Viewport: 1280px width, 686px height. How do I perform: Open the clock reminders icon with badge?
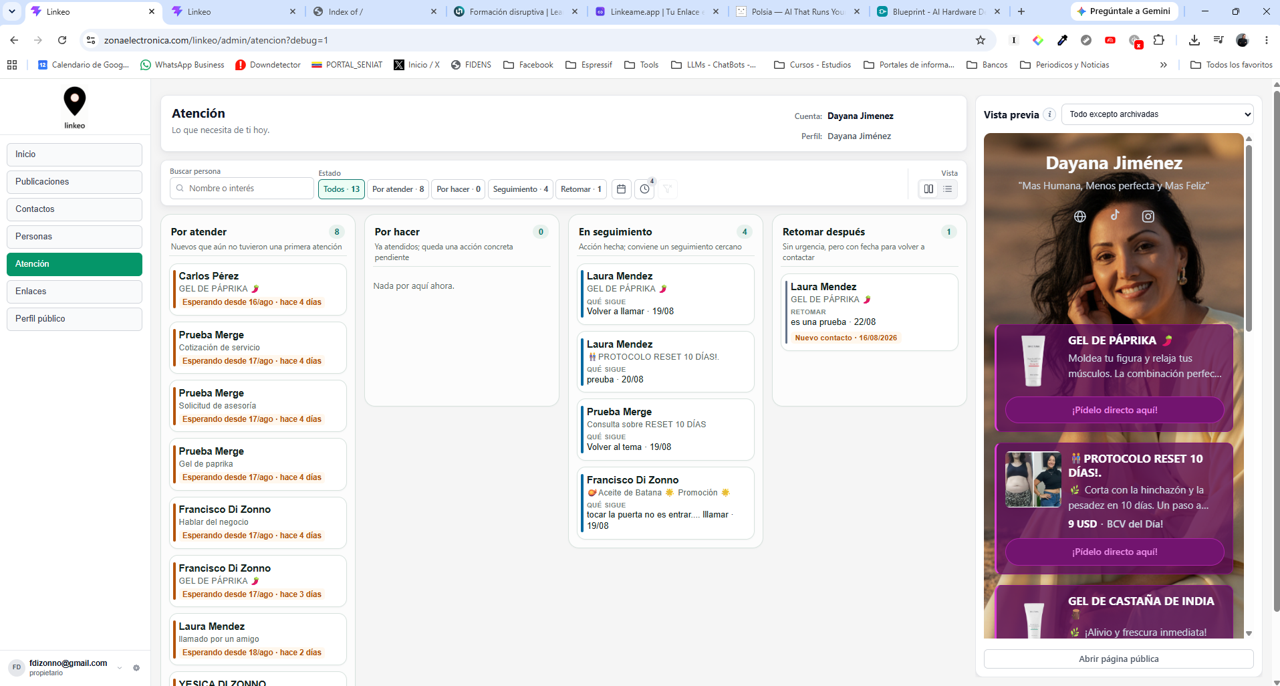coord(645,189)
